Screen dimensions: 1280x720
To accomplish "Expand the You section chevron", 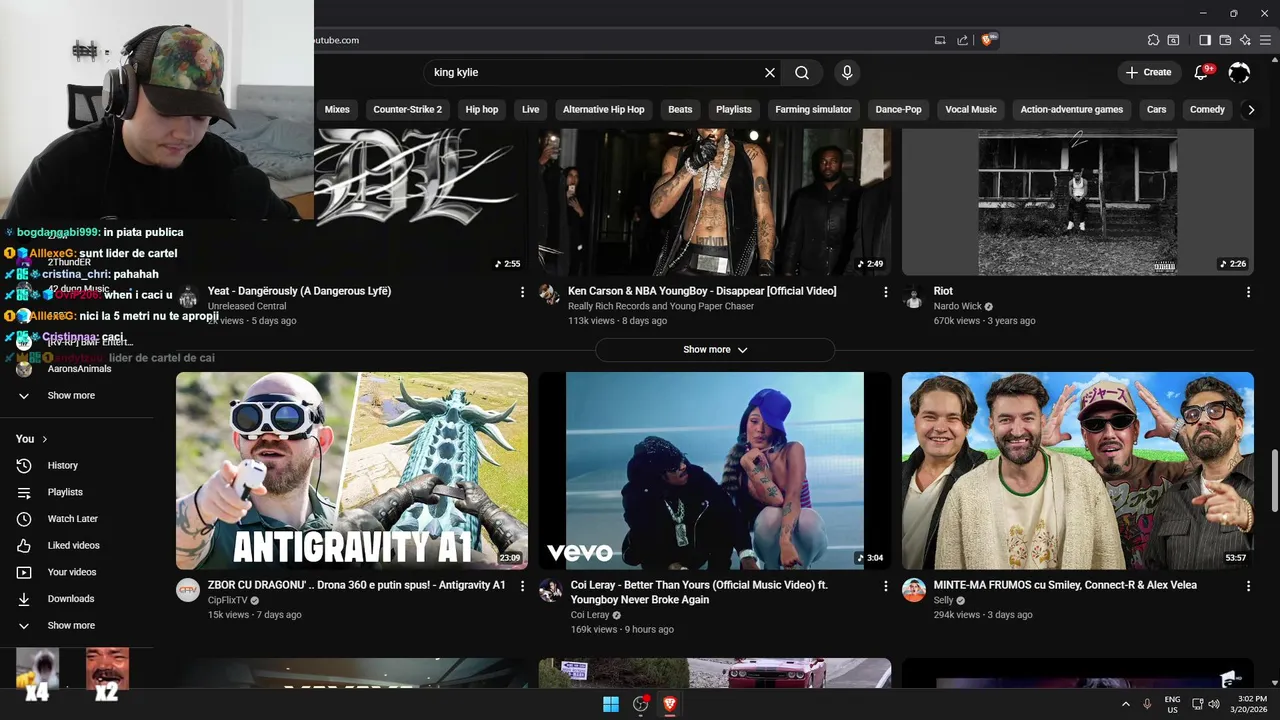I will tap(45, 439).
